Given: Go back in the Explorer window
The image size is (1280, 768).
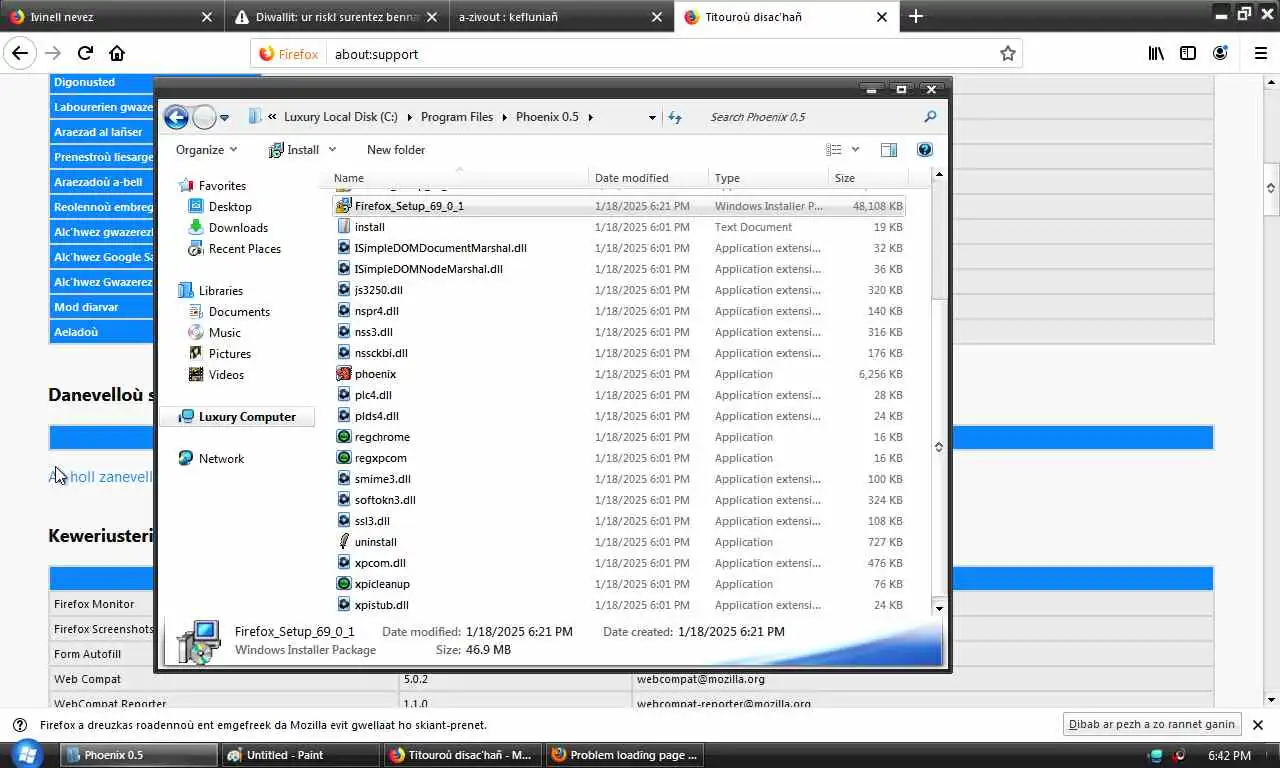Looking at the screenshot, I should [x=176, y=117].
